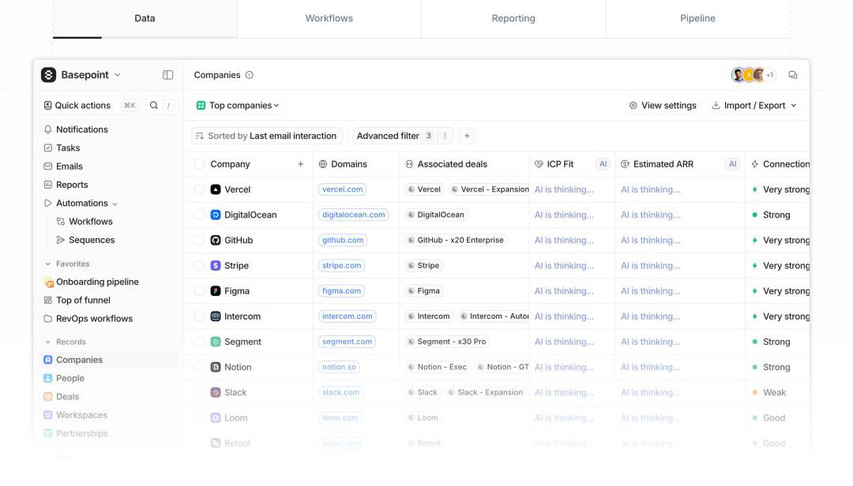Switch to the Pipeline tab
Screen dimensions: 853x486
tap(697, 19)
